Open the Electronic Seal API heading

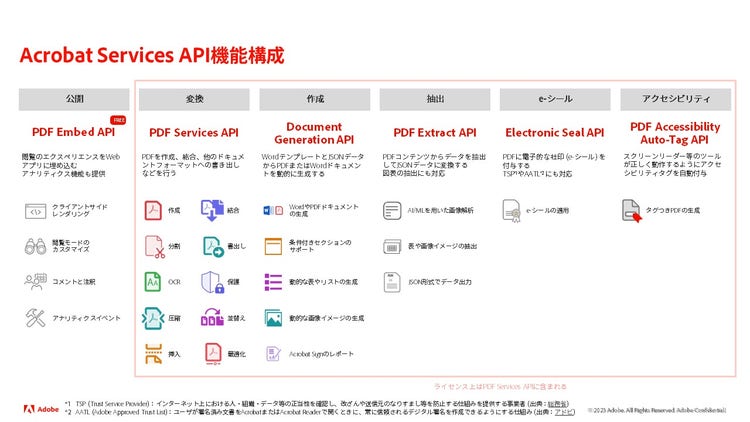tap(555, 133)
